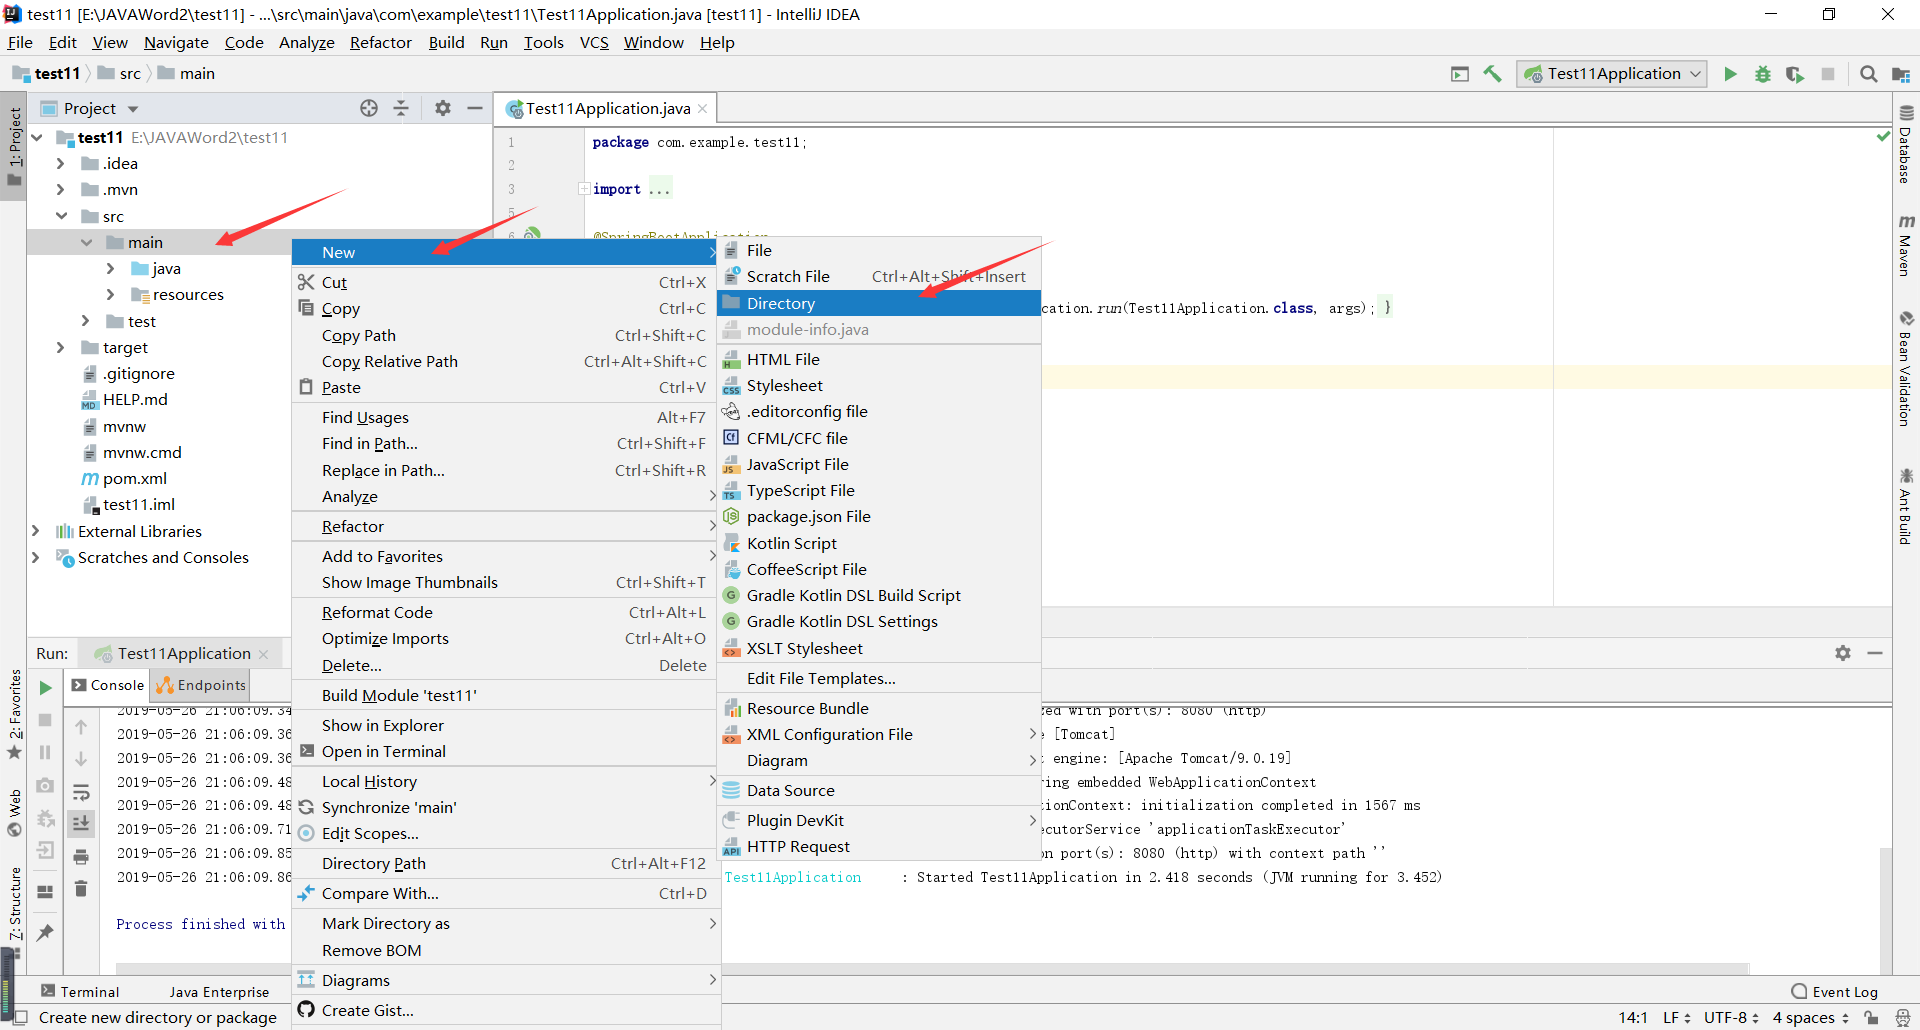Select Directory from the New submenu
The image size is (1920, 1030).
click(x=780, y=303)
